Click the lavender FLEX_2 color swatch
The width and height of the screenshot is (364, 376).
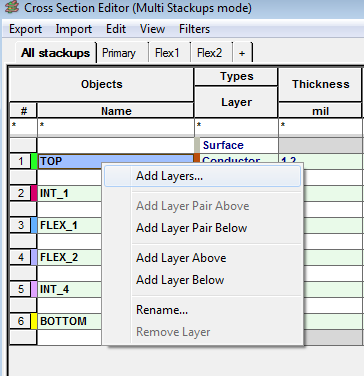click(34, 257)
